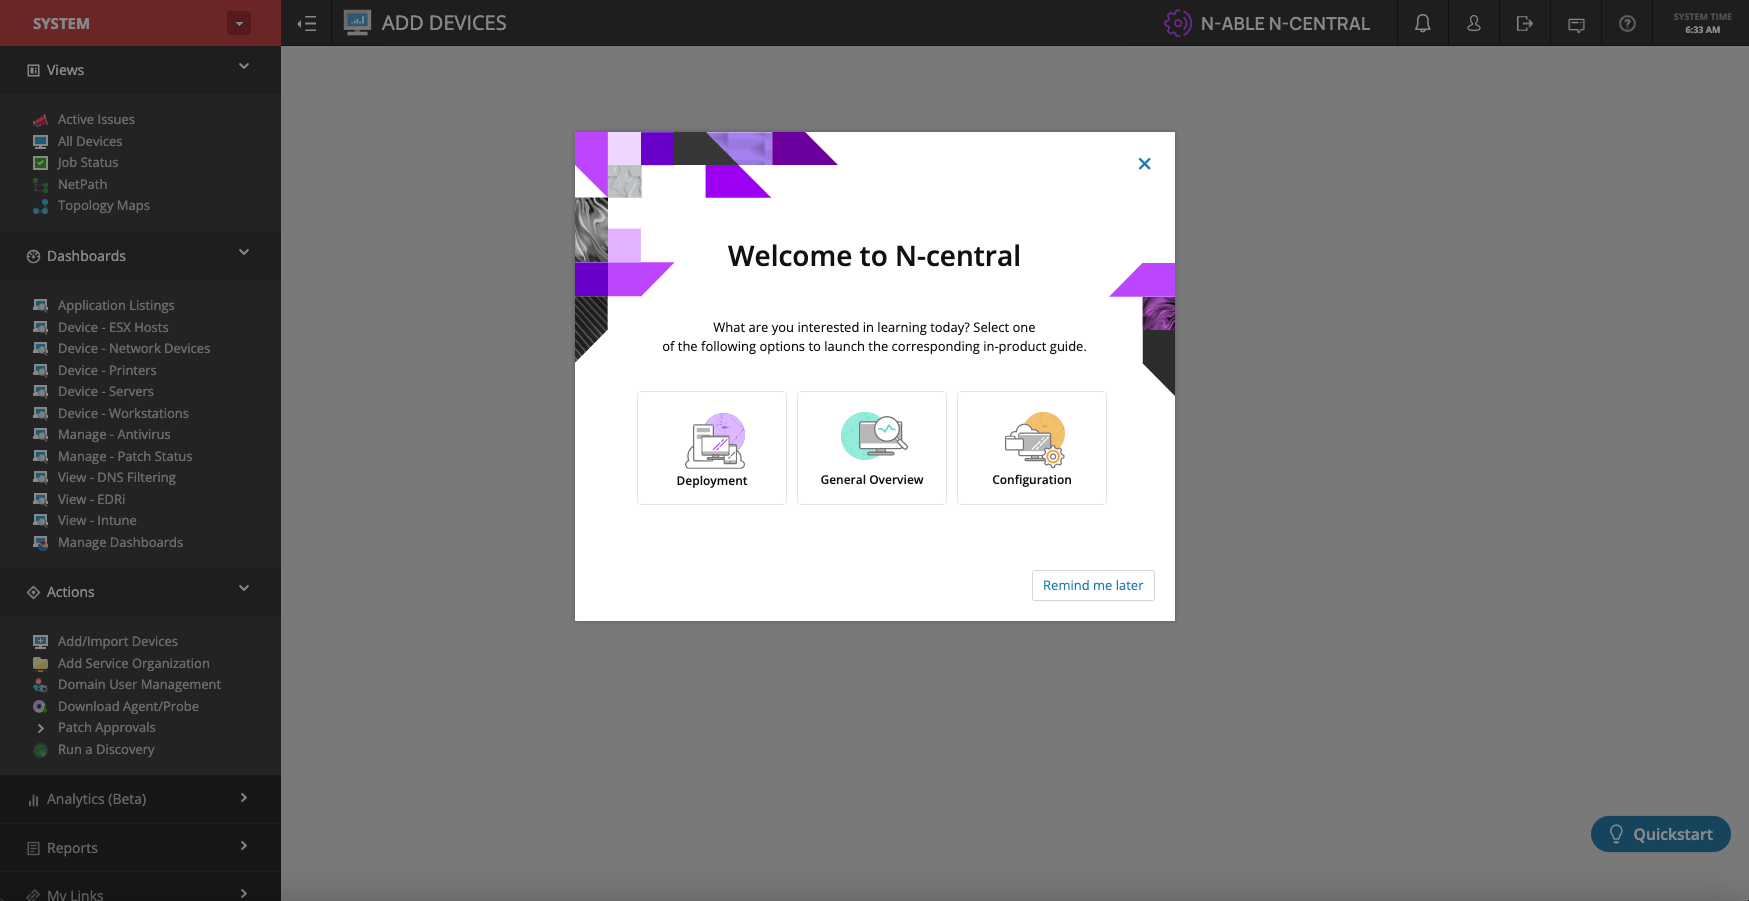Click the logout icon in the header

click(1524, 22)
